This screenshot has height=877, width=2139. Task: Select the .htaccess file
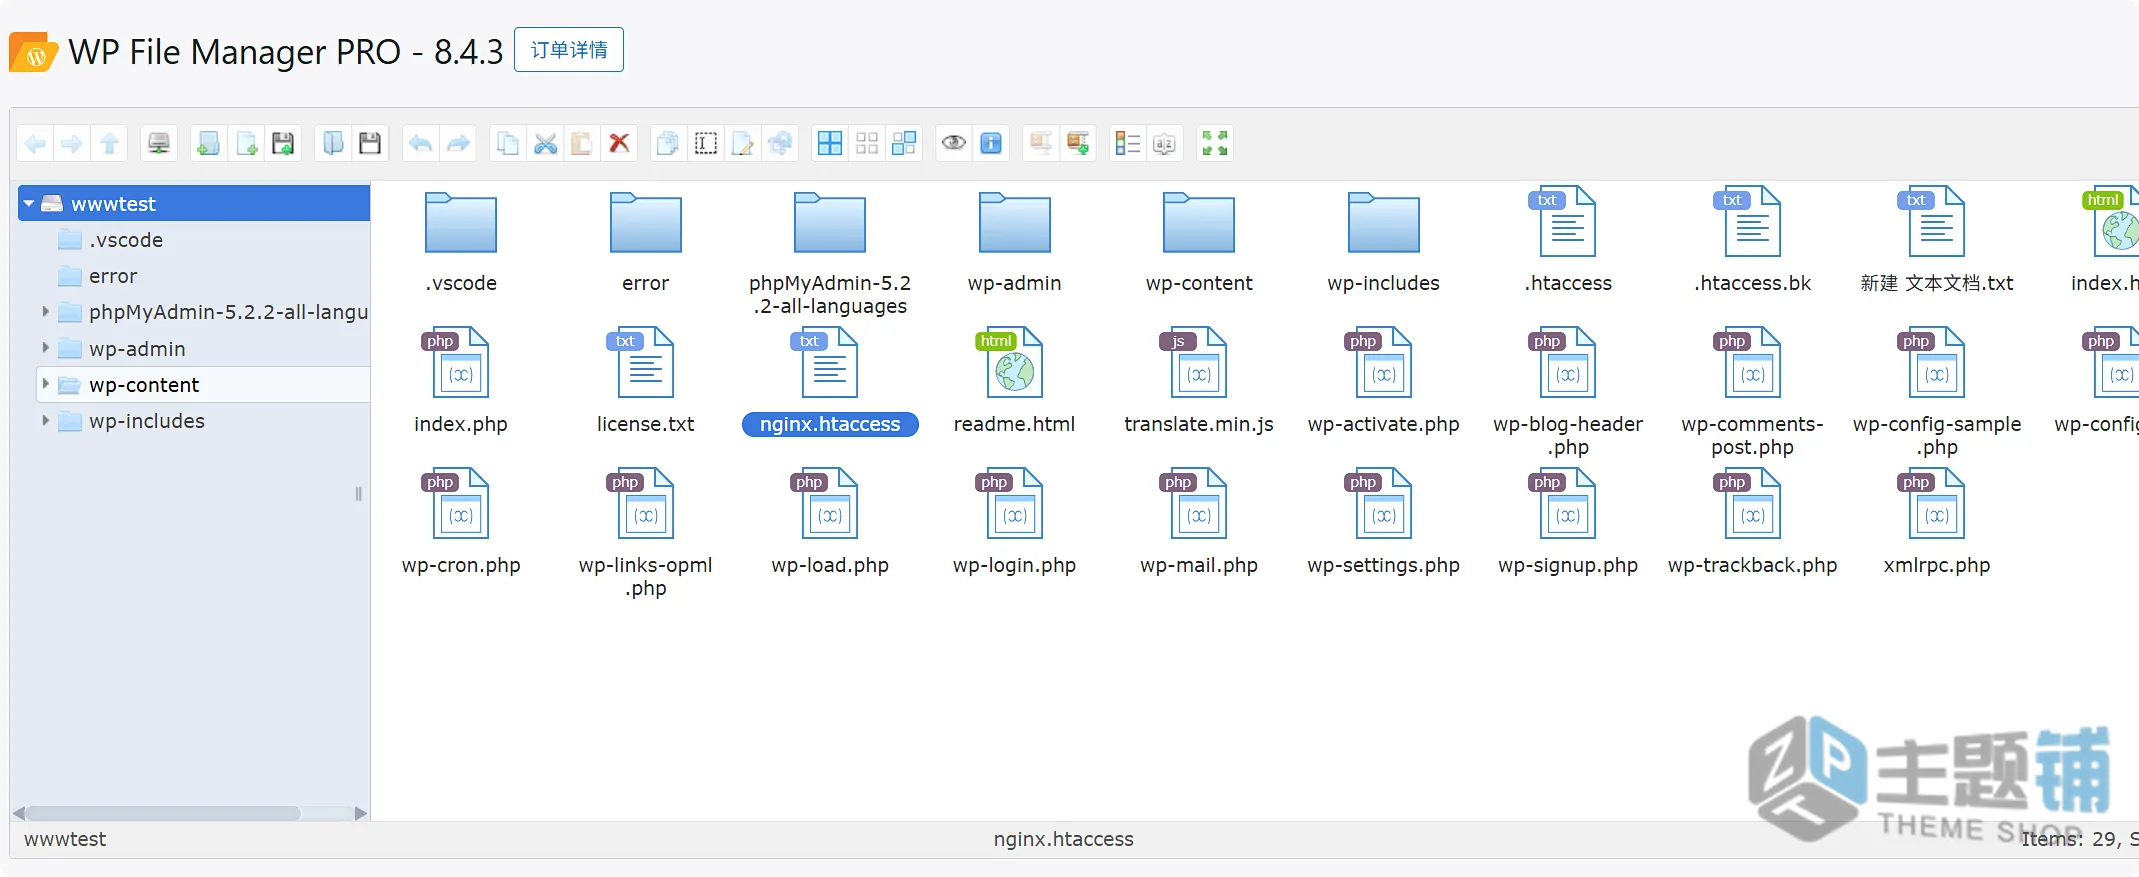(x=1567, y=241)
